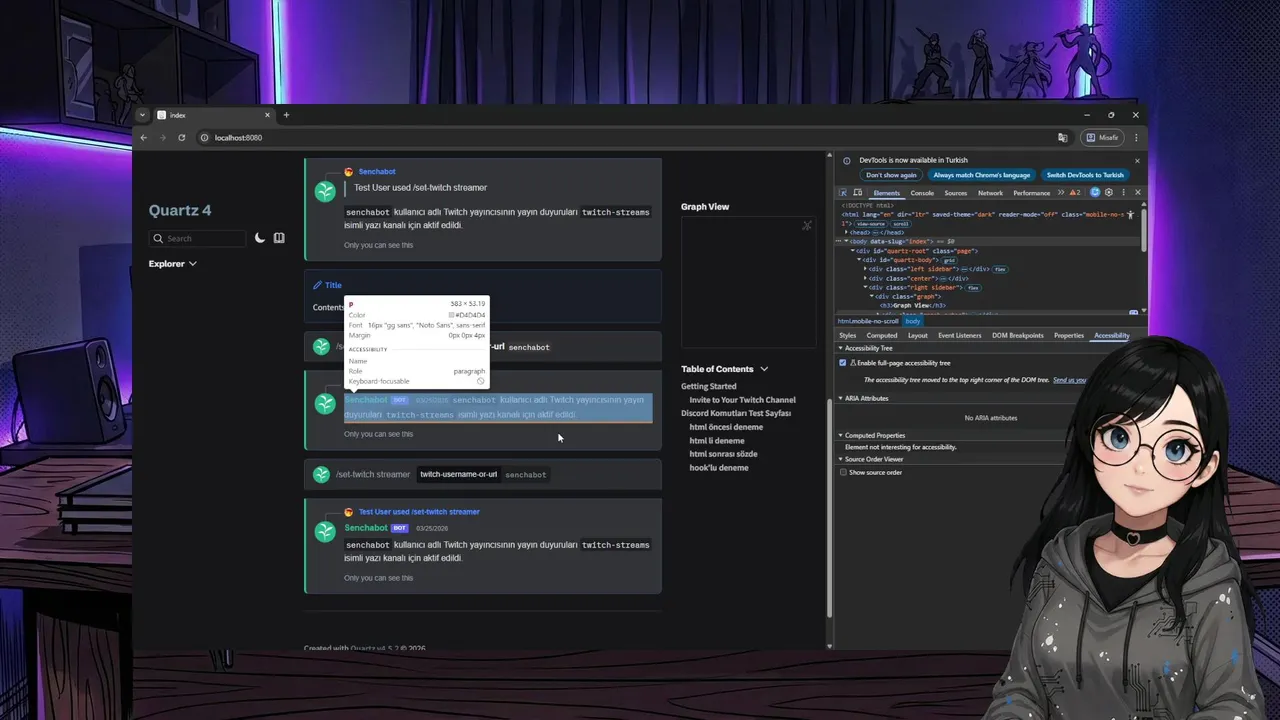Open the DevTools issues warning counter
Viewport: 1280px width, 720px height.
[1075, 192]
